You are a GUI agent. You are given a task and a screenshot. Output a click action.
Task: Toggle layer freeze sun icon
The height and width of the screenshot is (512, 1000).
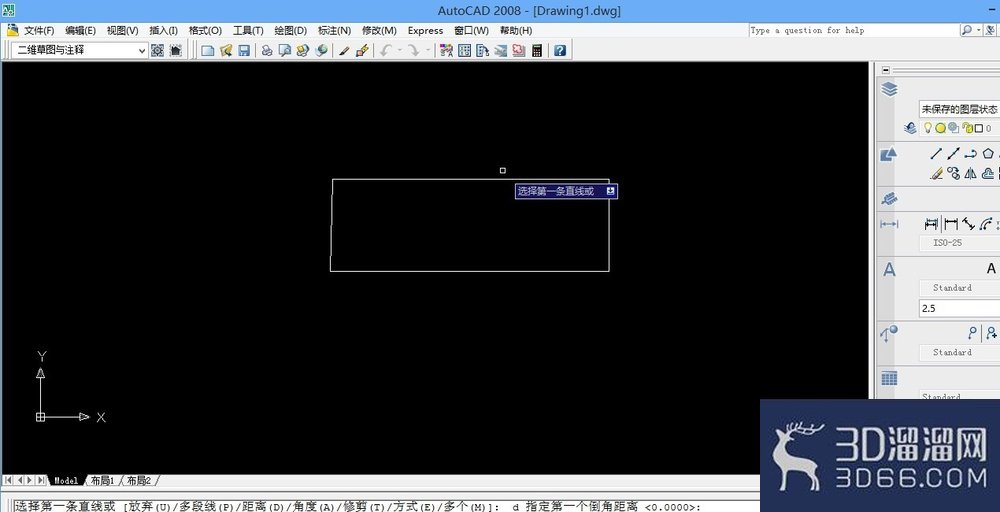pos(940,128)
